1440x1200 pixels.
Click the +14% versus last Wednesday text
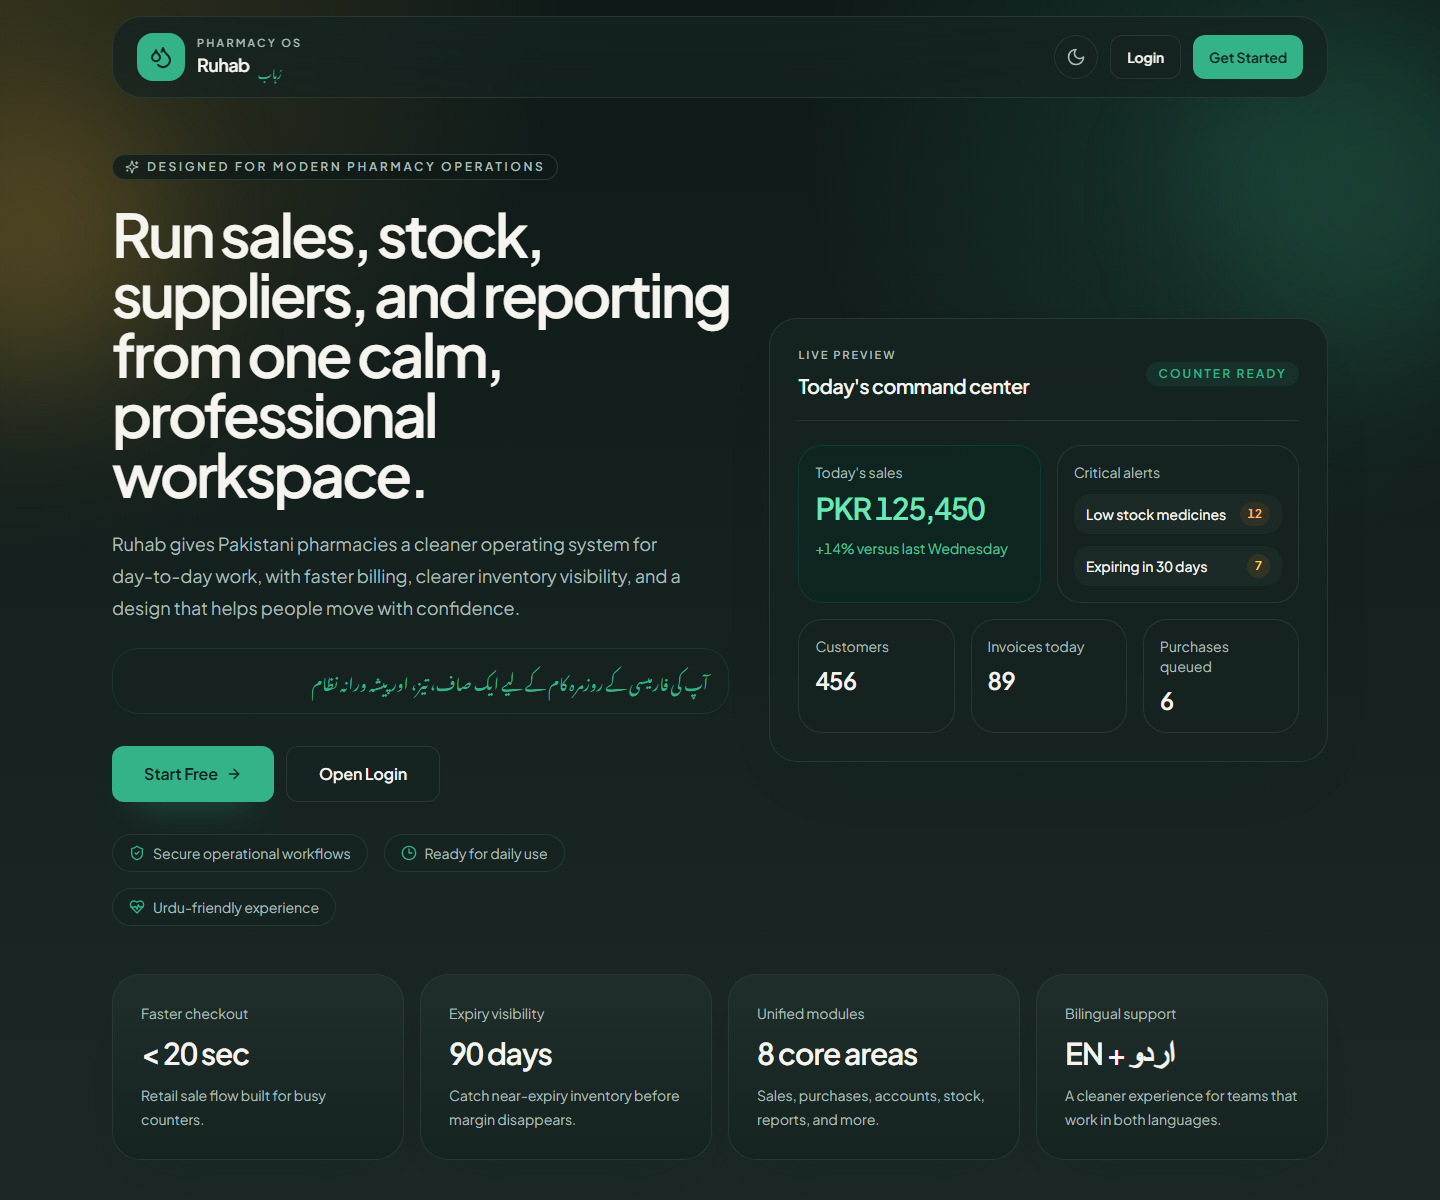click(912, 549)
